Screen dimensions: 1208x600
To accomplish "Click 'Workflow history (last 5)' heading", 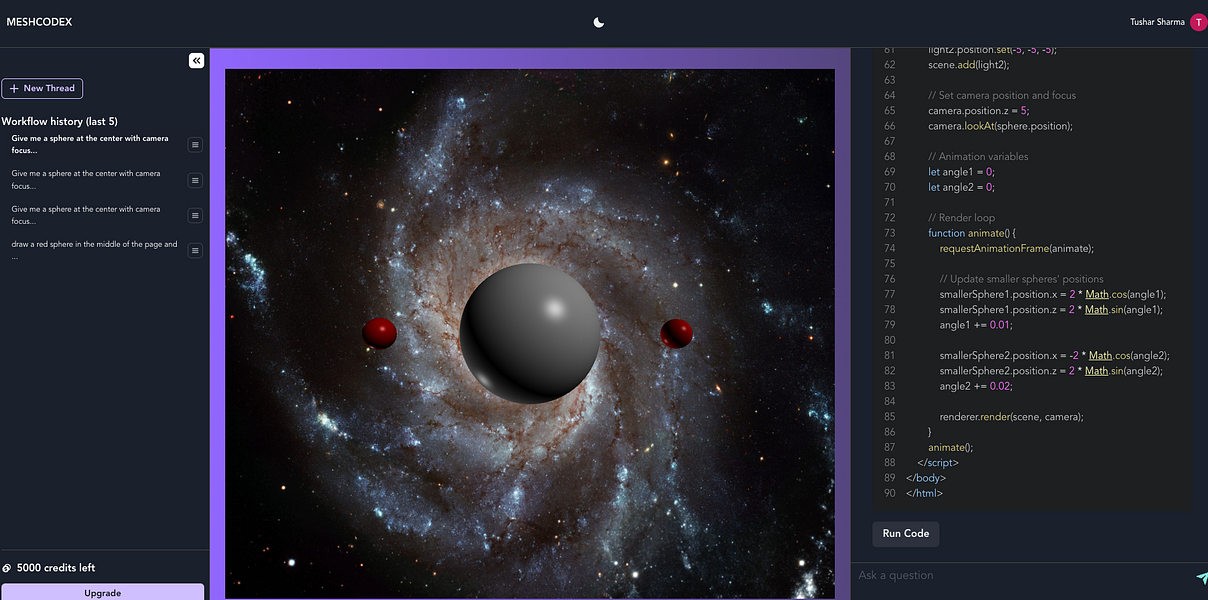I will [x=60, y=121].
